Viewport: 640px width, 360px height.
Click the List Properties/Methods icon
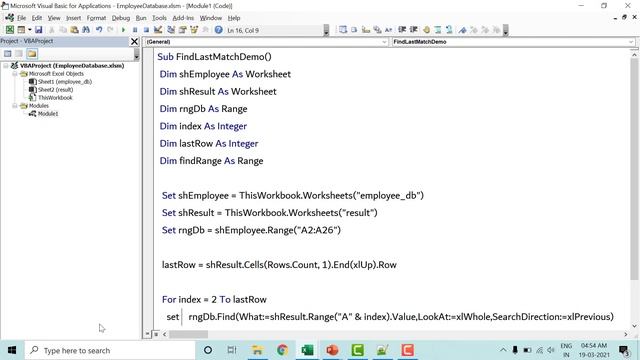click(343, 30)
